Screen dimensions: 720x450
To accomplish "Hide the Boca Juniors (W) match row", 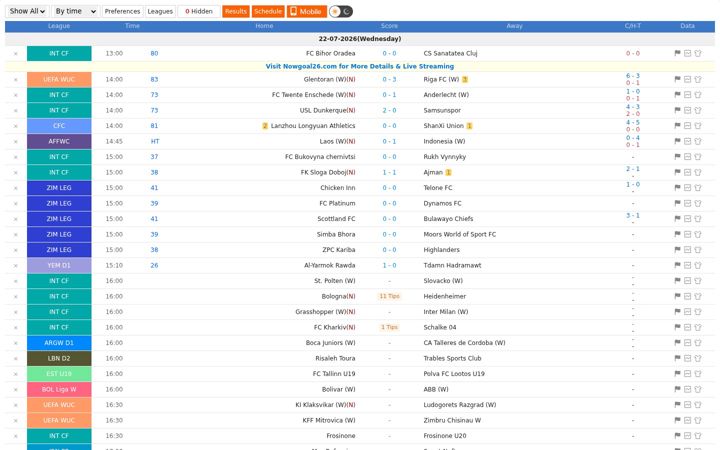I will [x=16, y=343].
